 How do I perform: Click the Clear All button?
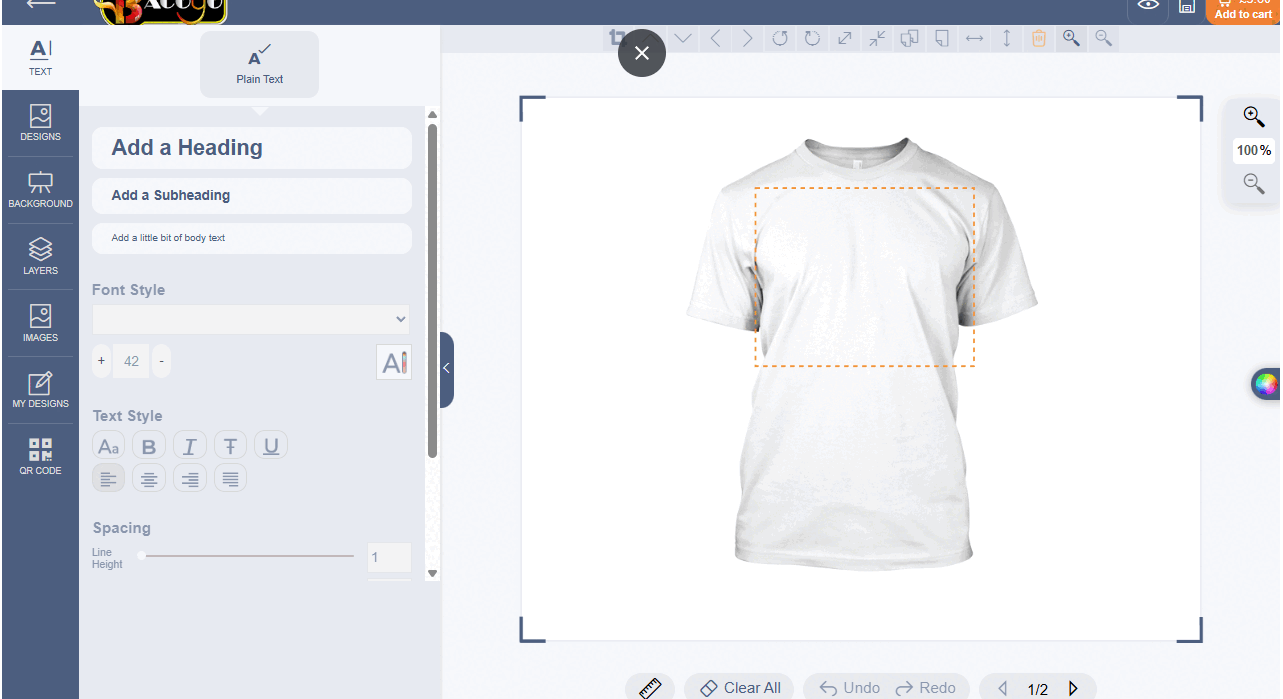point(740,688)
